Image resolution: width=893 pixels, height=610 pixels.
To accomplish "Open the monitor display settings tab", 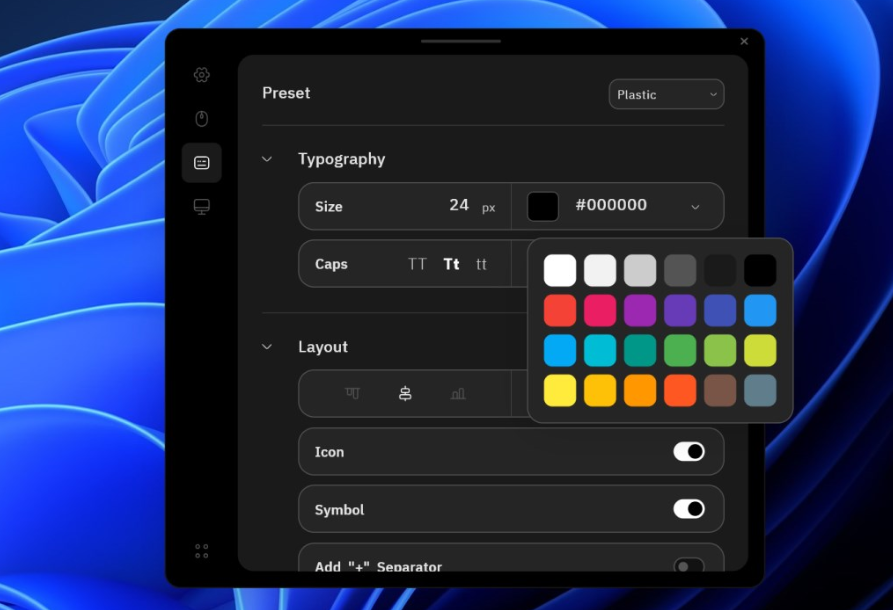I will [x=202, y=207].
